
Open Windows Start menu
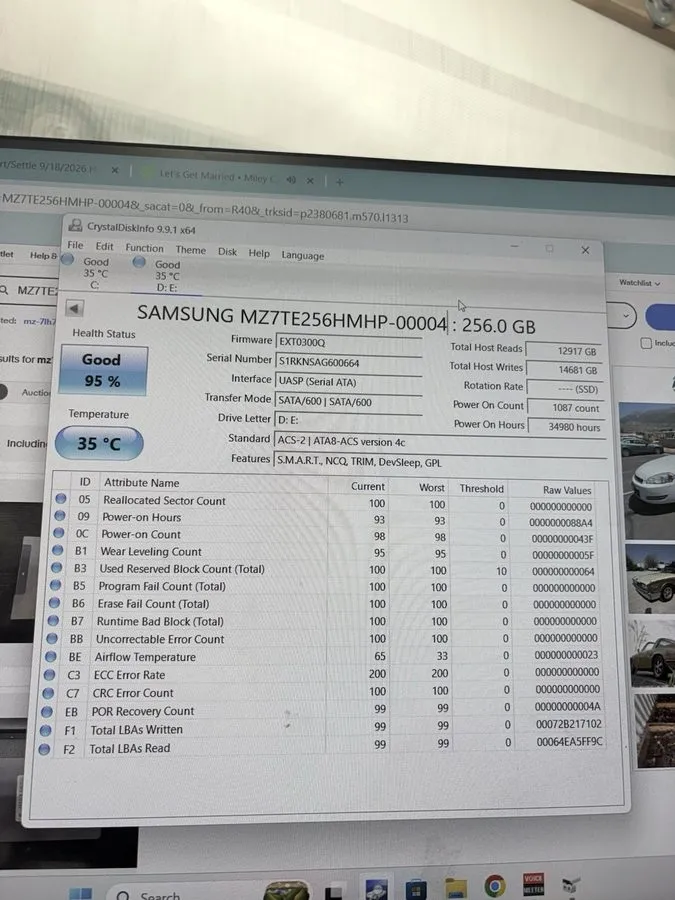(x=80, y=894)
